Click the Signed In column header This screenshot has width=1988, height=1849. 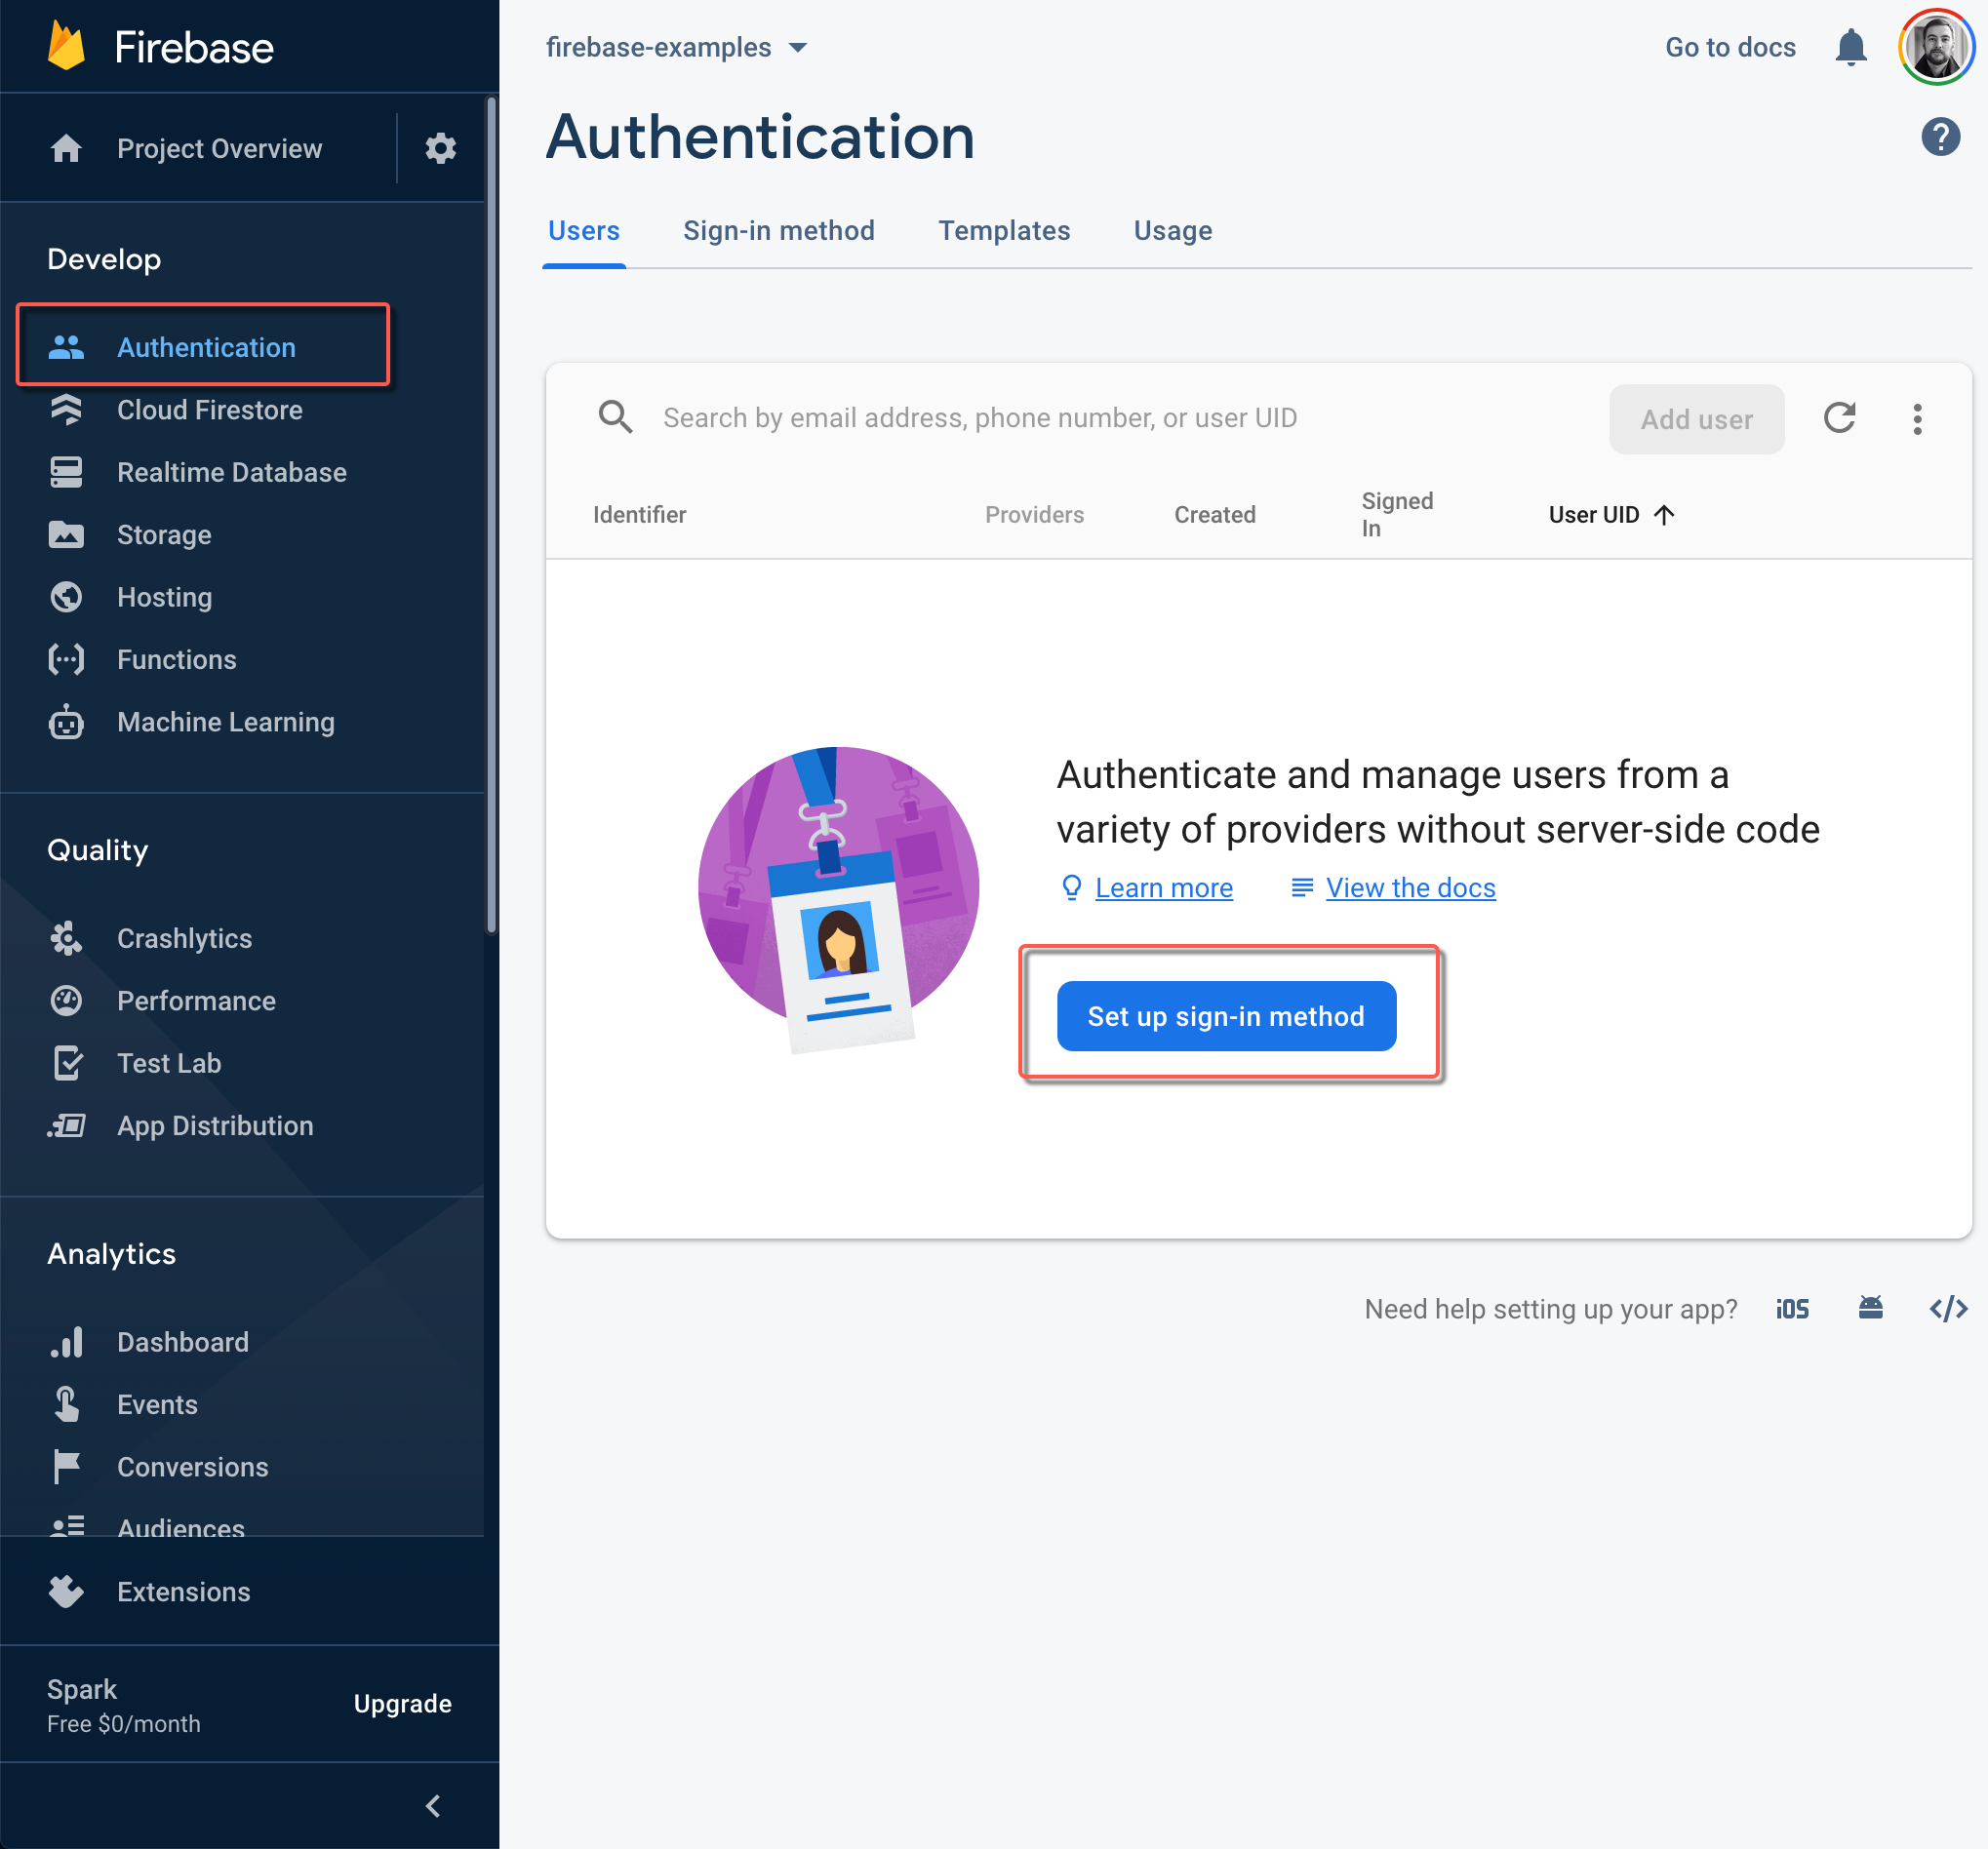[1397, 514]
